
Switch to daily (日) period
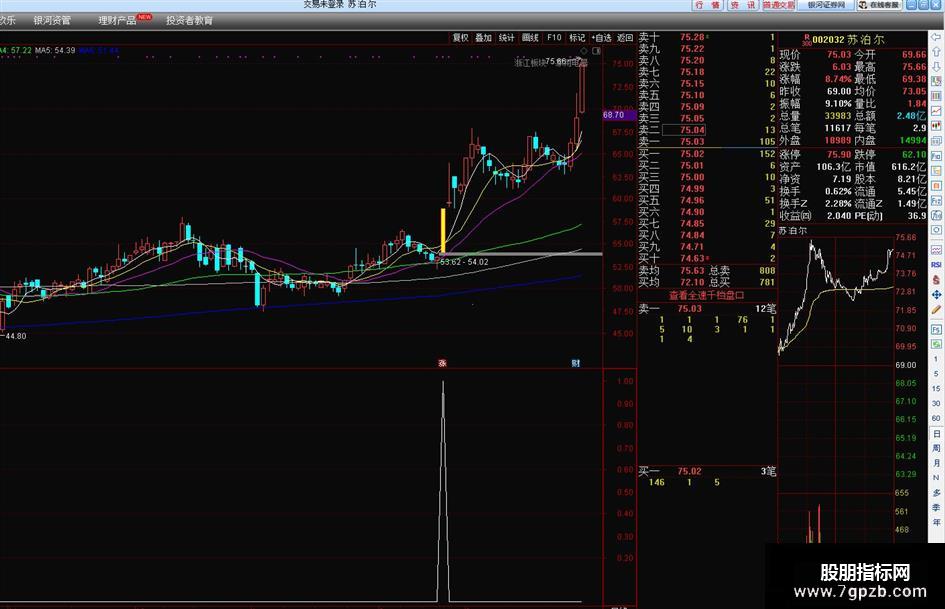936,434
